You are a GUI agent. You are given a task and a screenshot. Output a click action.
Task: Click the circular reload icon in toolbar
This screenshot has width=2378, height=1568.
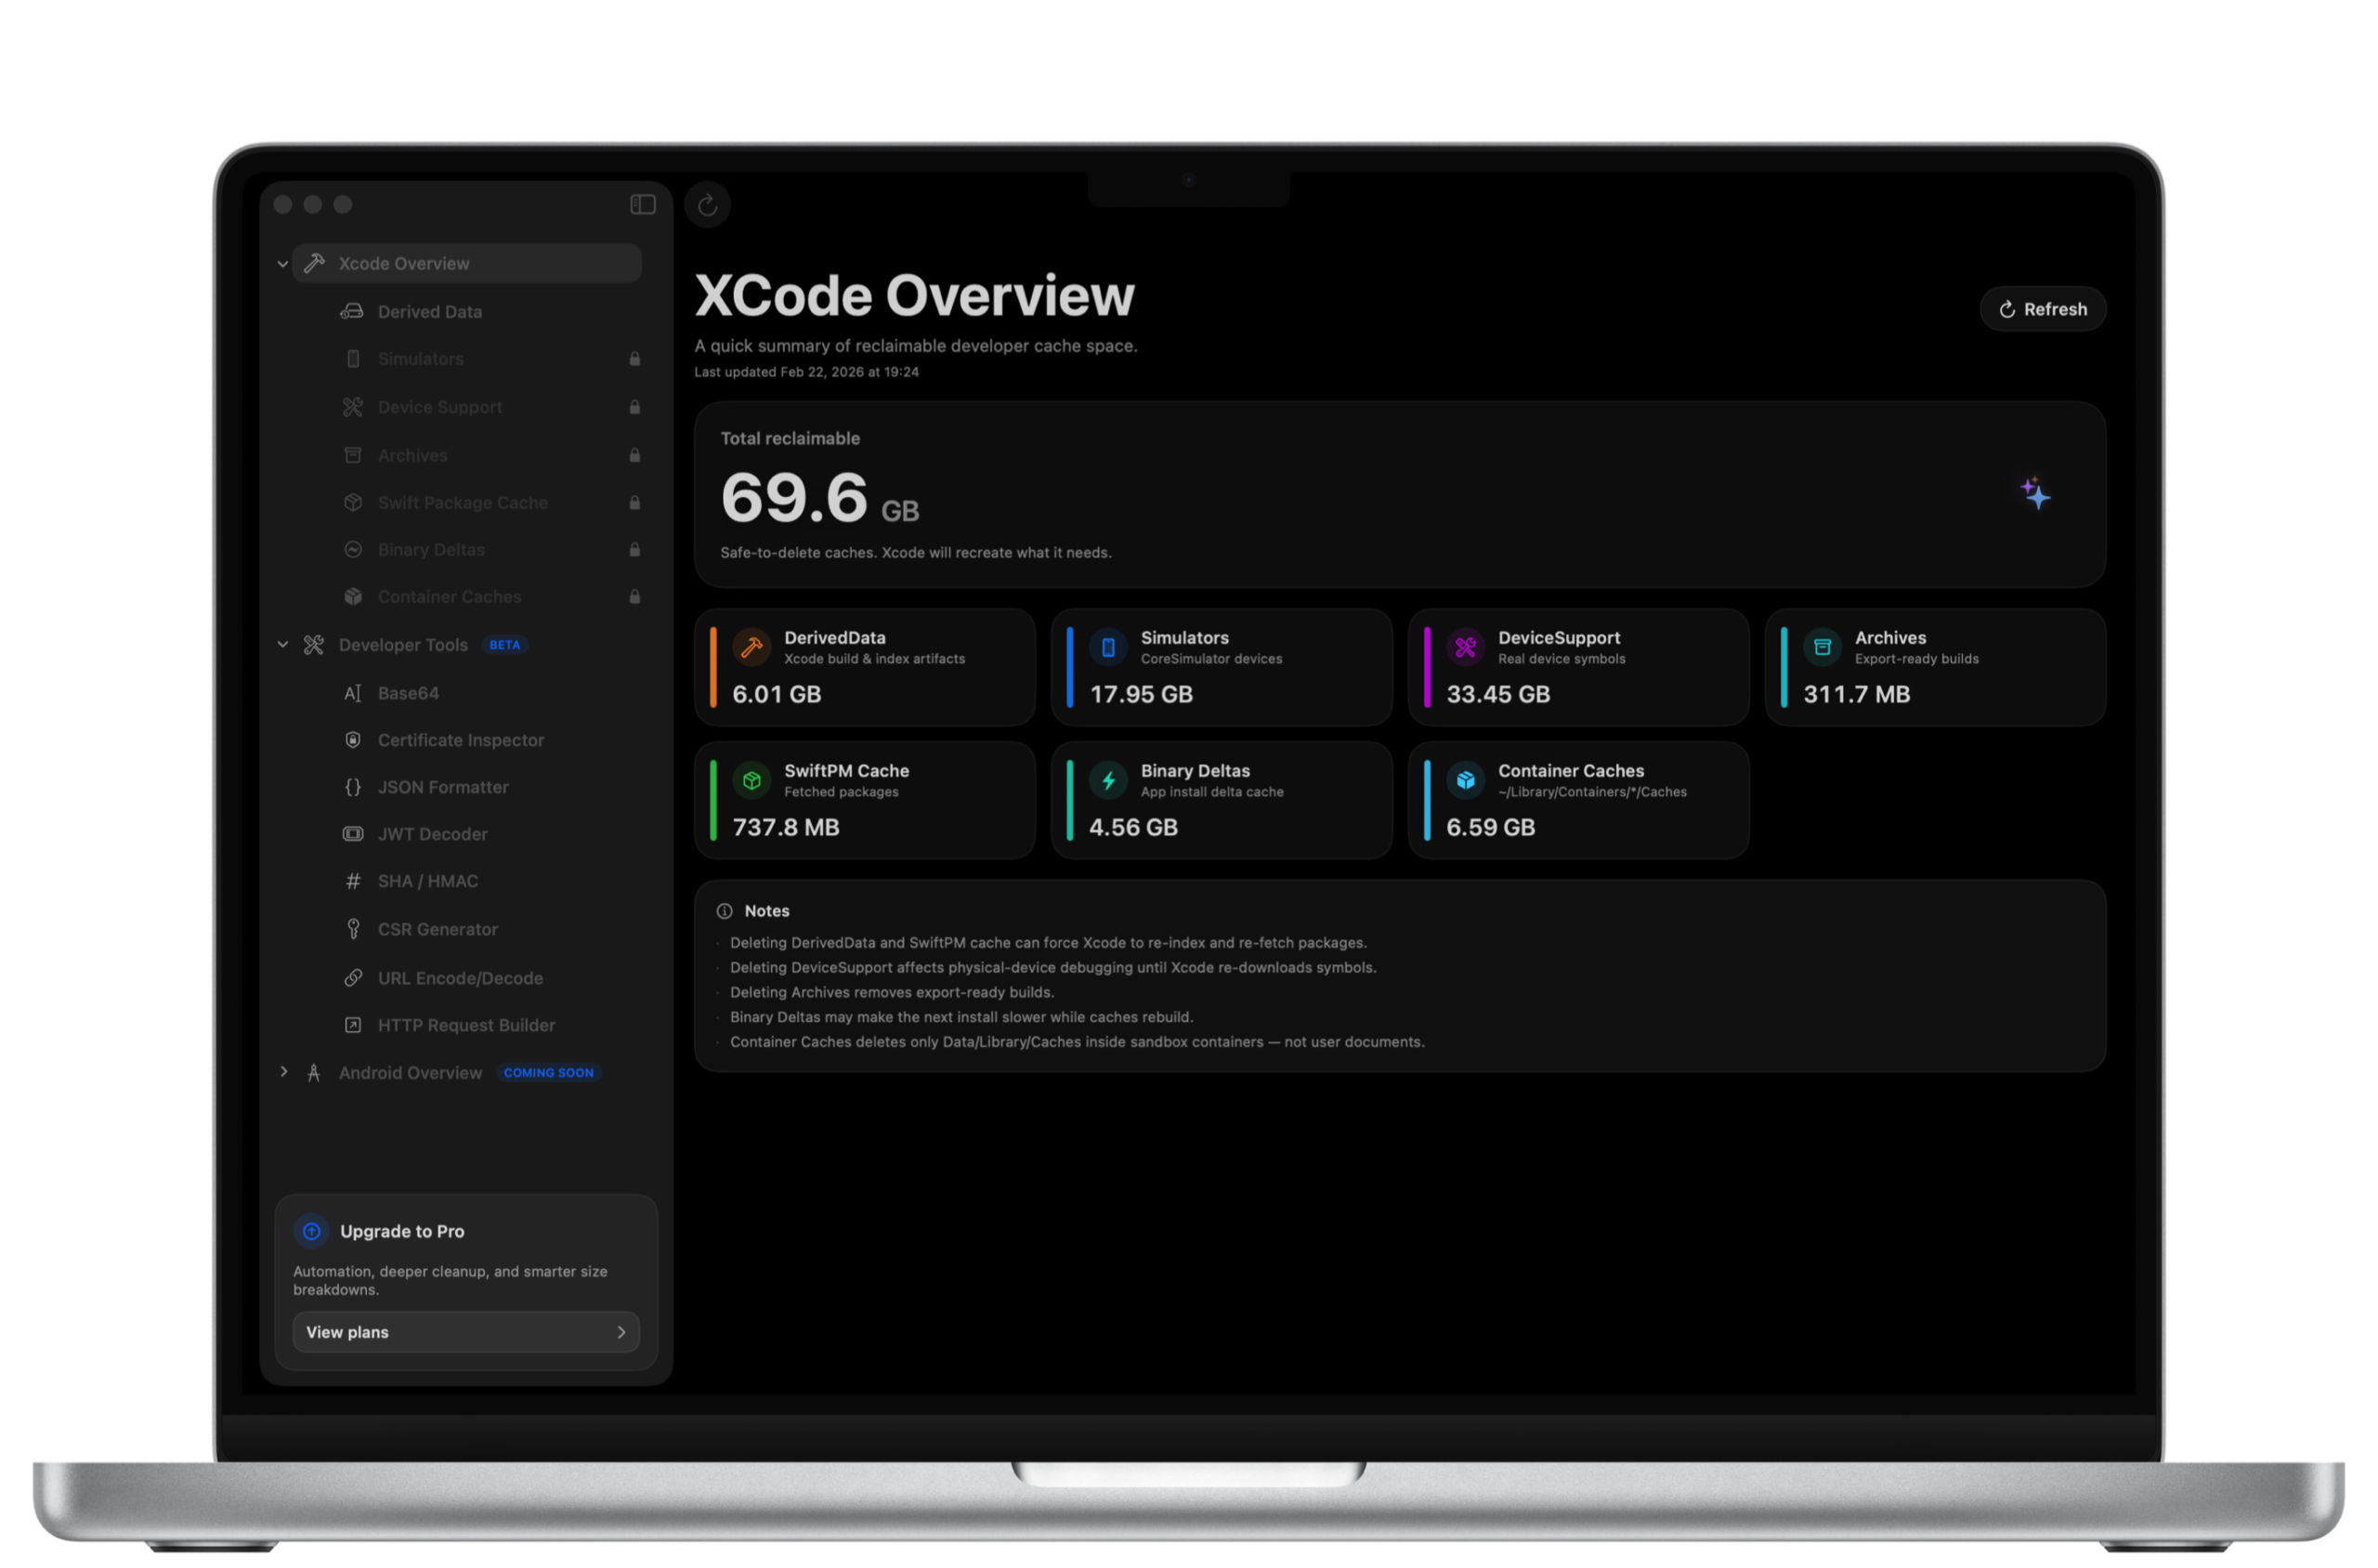[707, 205]
